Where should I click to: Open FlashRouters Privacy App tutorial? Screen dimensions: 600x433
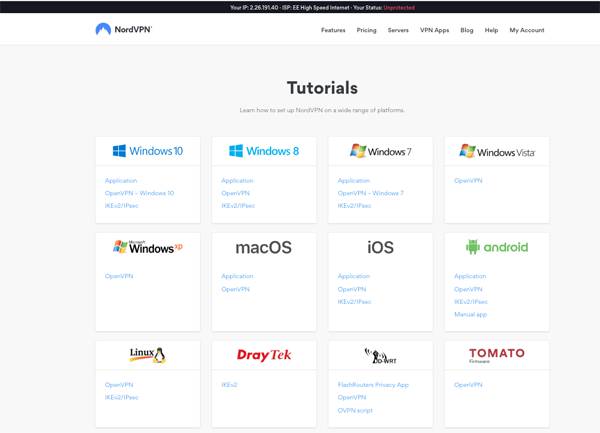tap(373, 385)
